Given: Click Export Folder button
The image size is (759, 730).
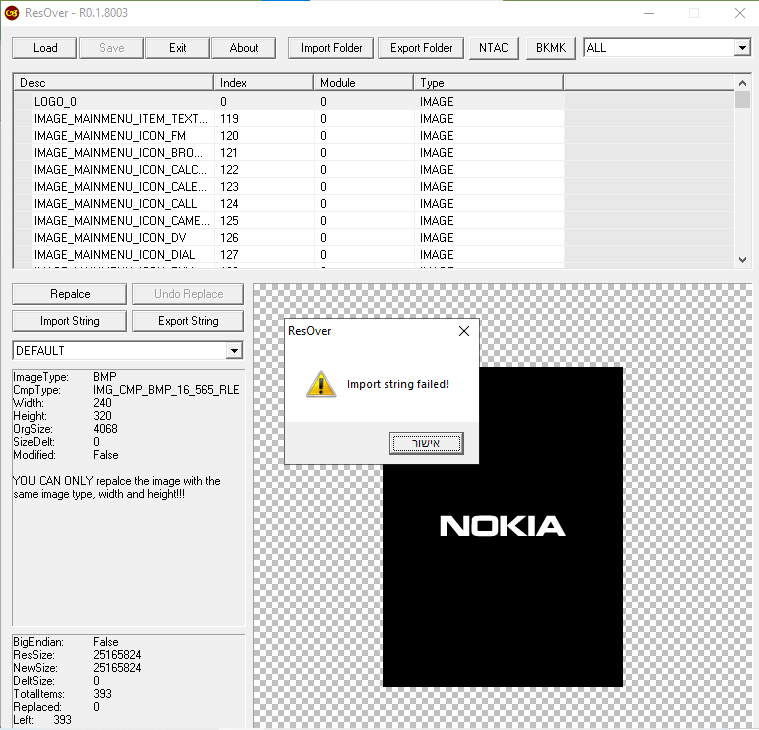Looking at the screenshot, I should [x=421, y=48].
